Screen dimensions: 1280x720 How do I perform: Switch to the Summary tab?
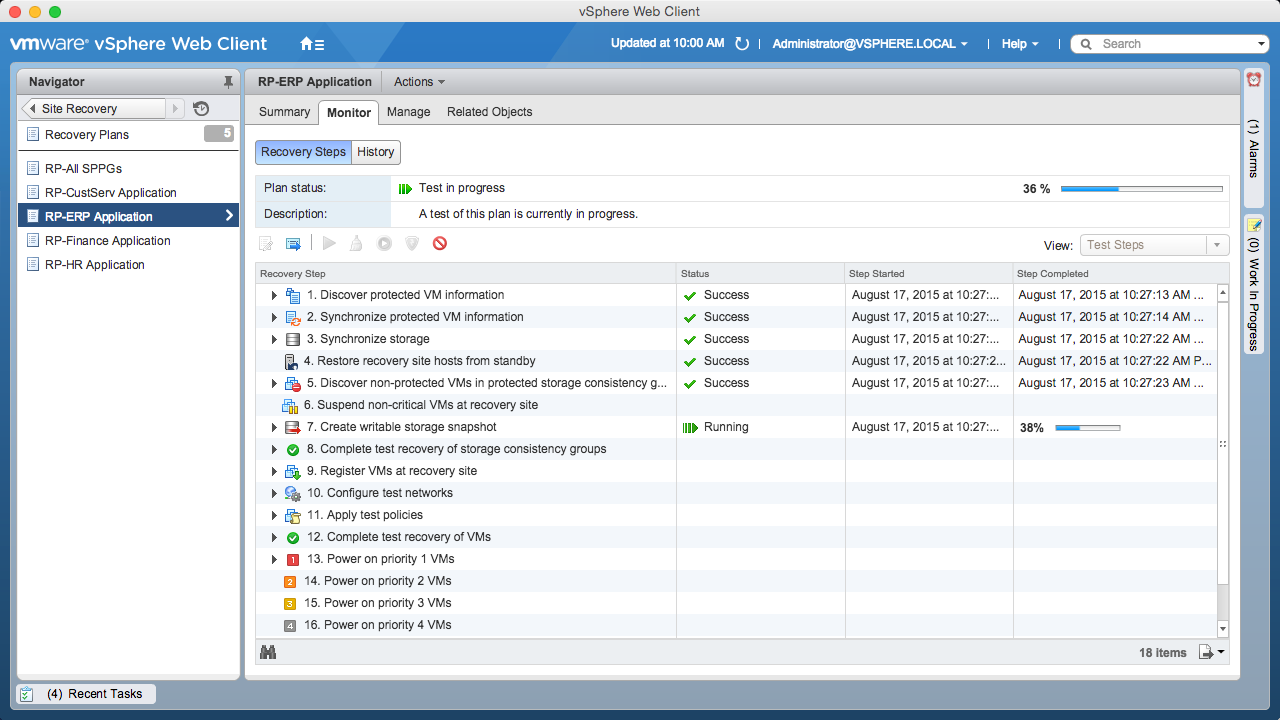coord(284,112)
